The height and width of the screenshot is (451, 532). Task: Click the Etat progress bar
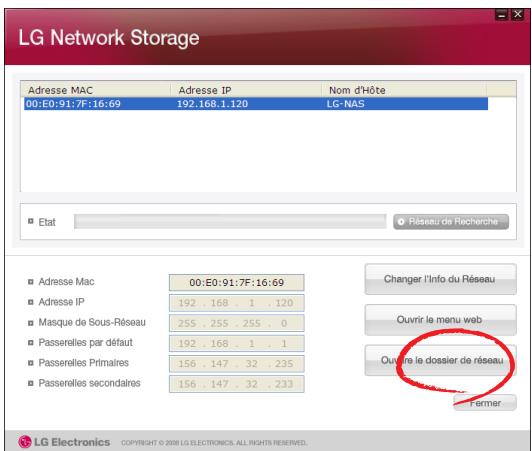coord(230,221)
